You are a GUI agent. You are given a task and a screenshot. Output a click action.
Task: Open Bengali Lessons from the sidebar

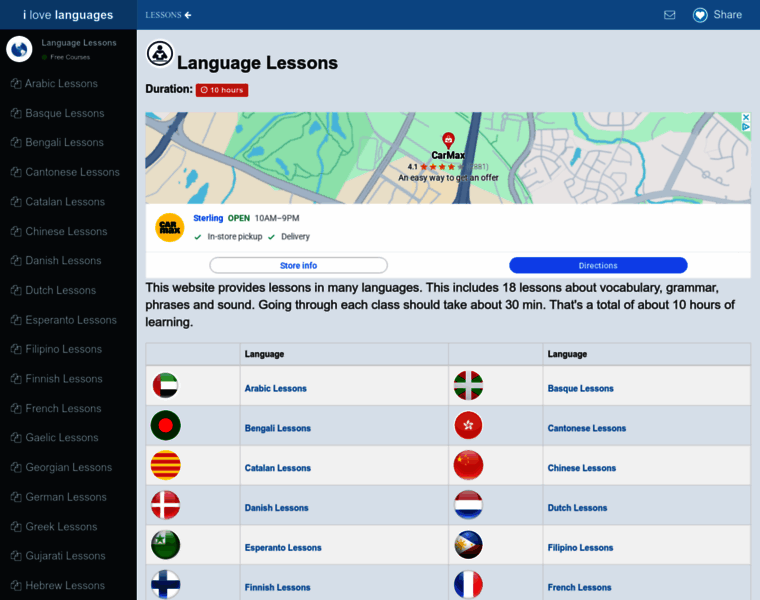point(64,142)
